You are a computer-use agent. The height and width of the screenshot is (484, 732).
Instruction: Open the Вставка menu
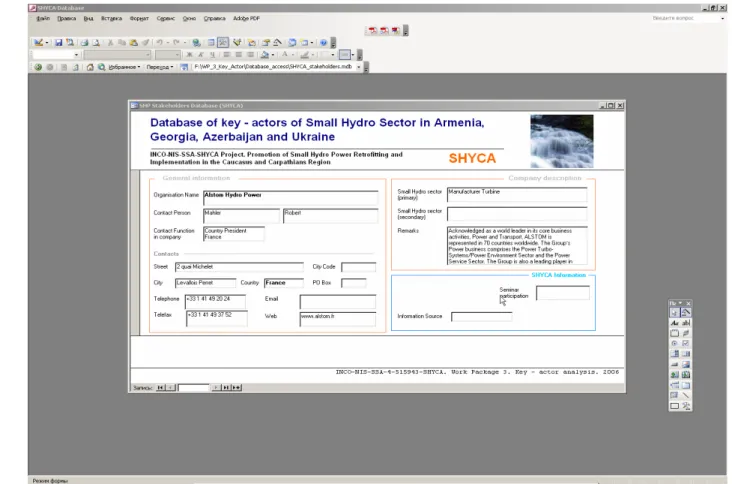[x=111, y=18]
